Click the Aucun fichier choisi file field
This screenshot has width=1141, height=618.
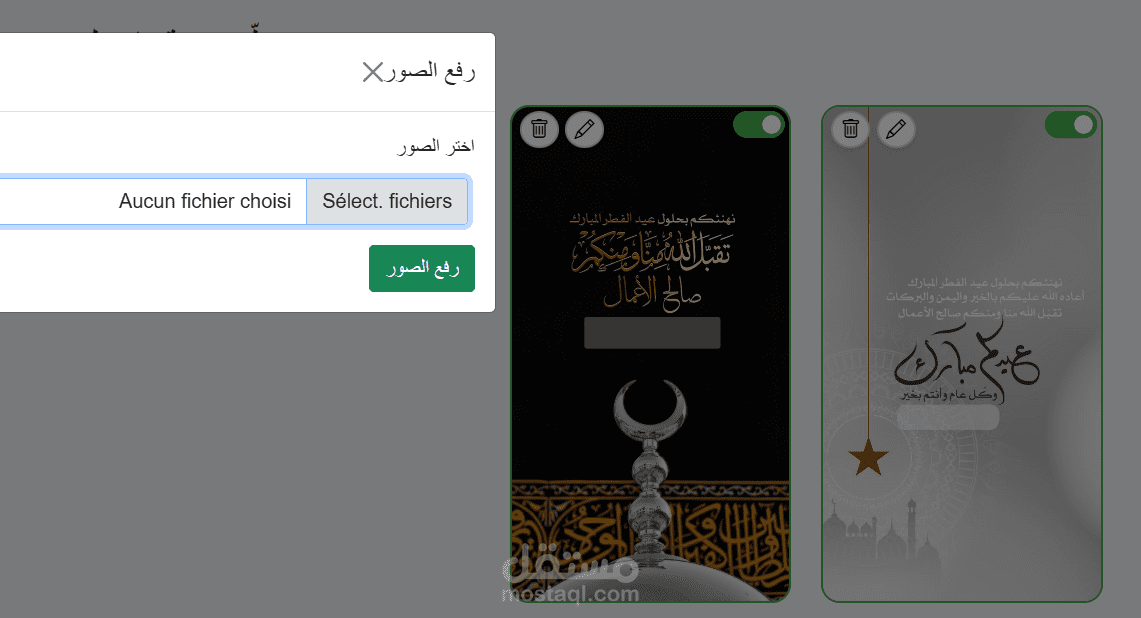(152, 201)
